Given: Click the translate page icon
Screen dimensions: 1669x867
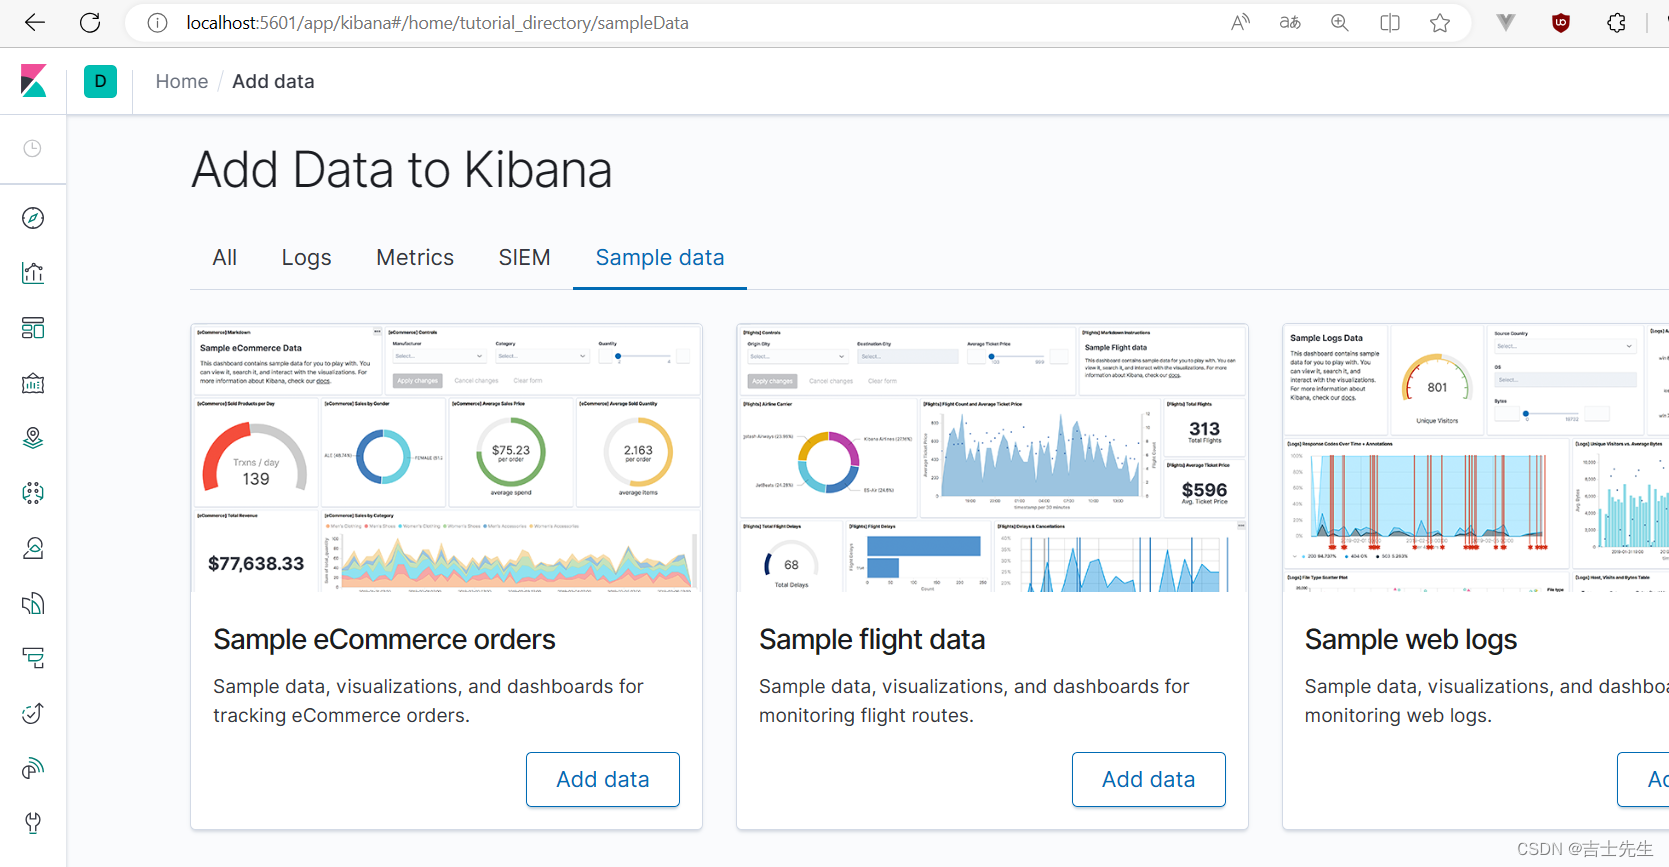Looking at the screenshot, I should pyautogui.click(x=1290, y=22).
